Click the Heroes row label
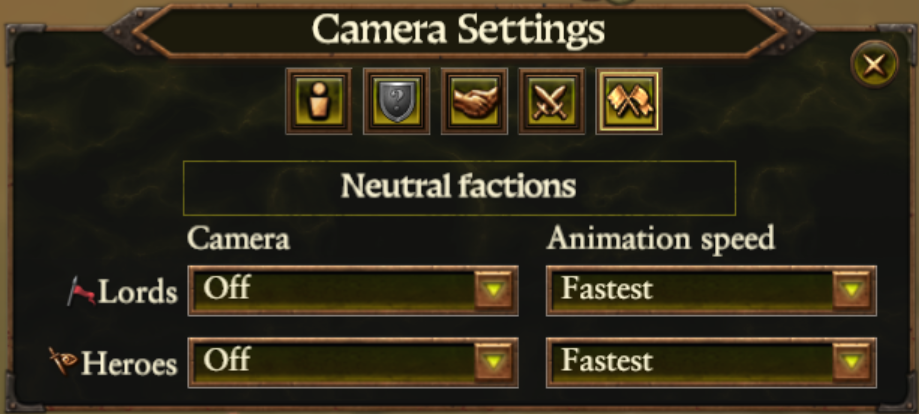919x414 pixels. click(129, 364)
